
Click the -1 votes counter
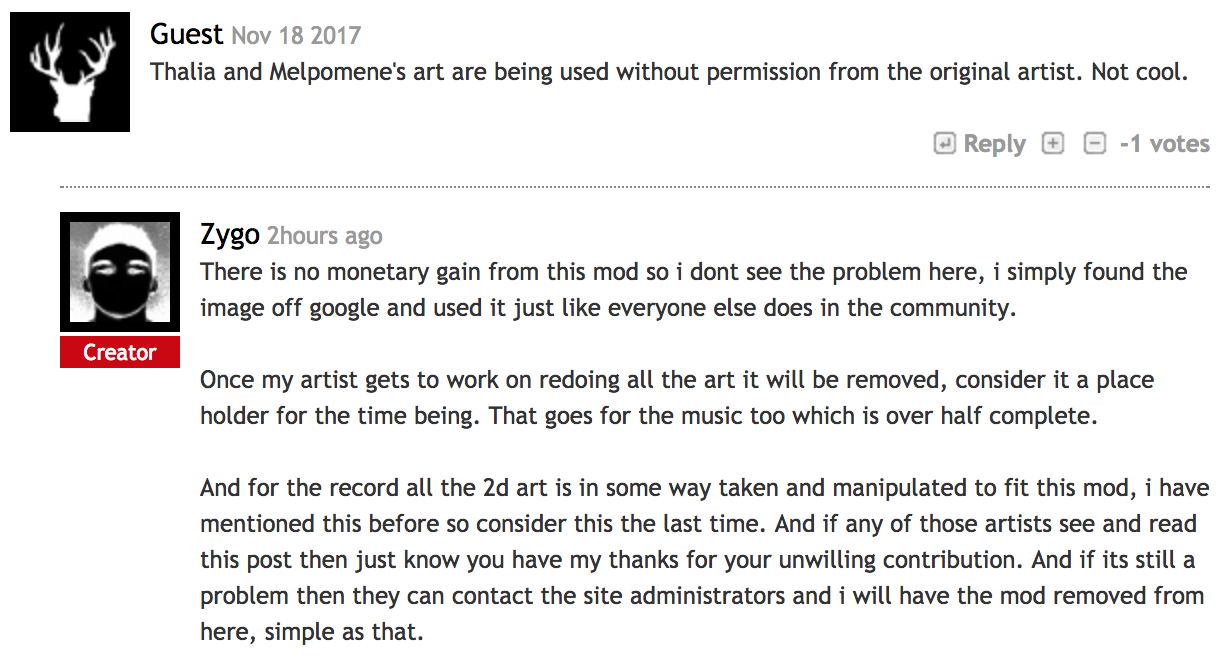(x=1164, y=144)
